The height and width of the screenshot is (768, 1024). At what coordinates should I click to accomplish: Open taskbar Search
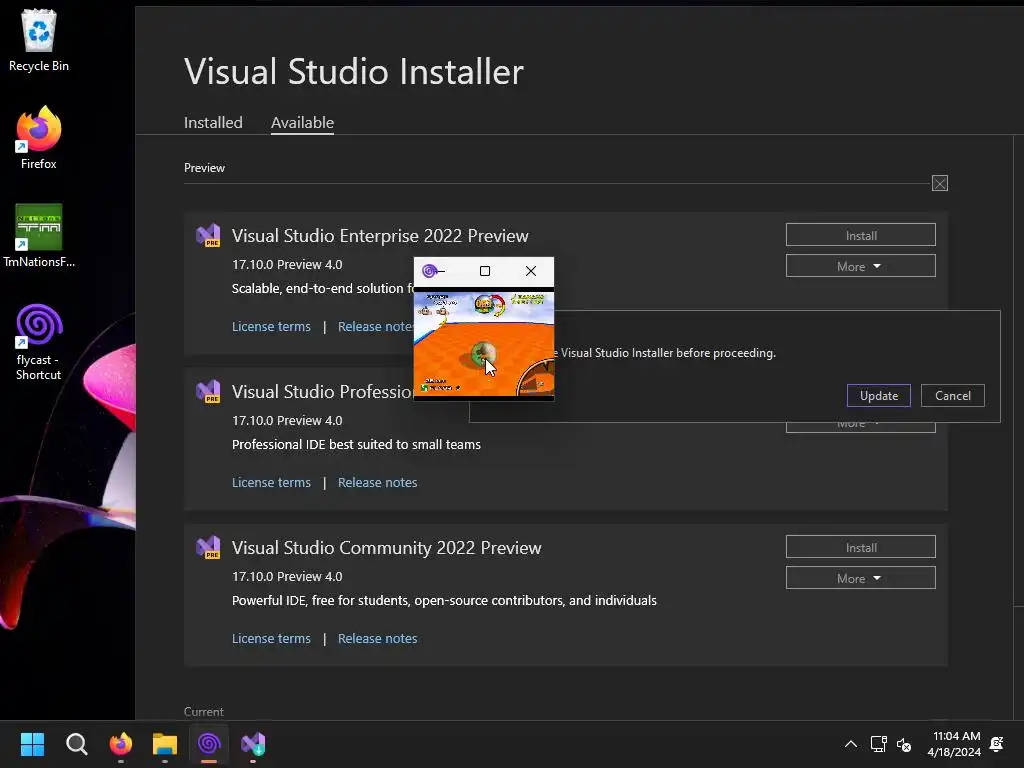[x=76, y=744]
